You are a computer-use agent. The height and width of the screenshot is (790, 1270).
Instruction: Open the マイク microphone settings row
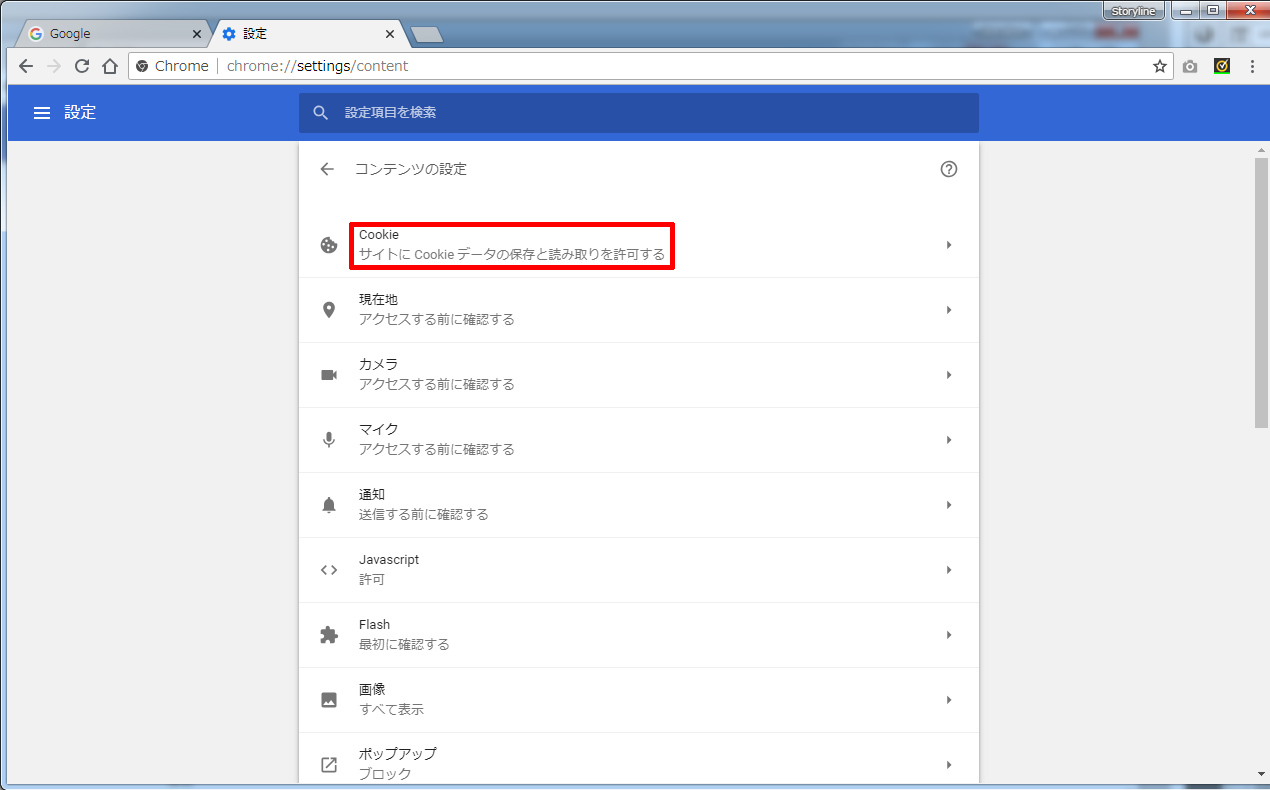tap(638, 440)
